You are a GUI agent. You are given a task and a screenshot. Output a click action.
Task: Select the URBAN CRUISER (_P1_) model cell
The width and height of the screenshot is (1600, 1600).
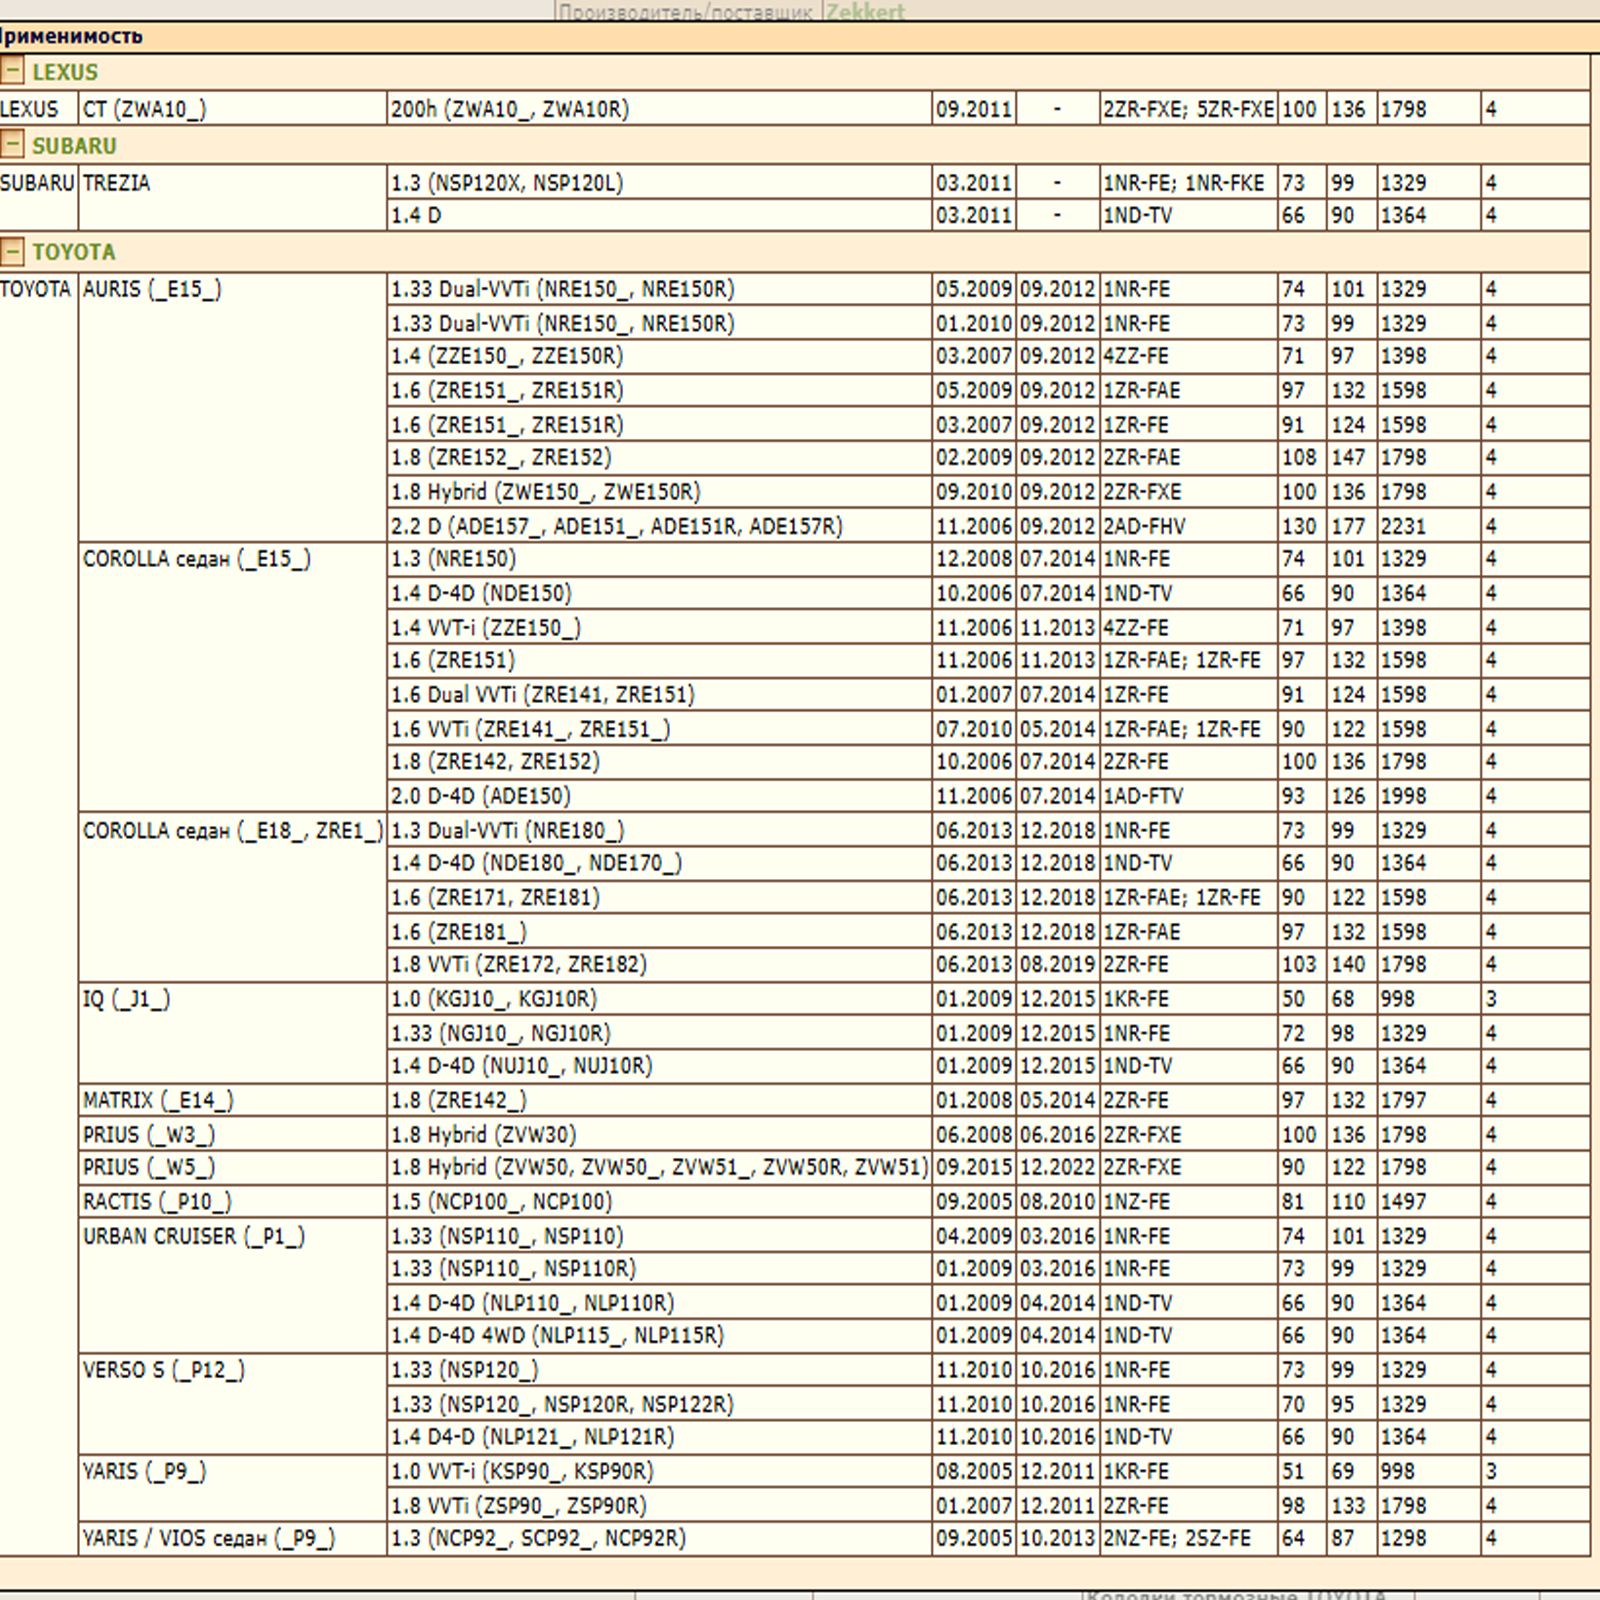point(193,1236)
